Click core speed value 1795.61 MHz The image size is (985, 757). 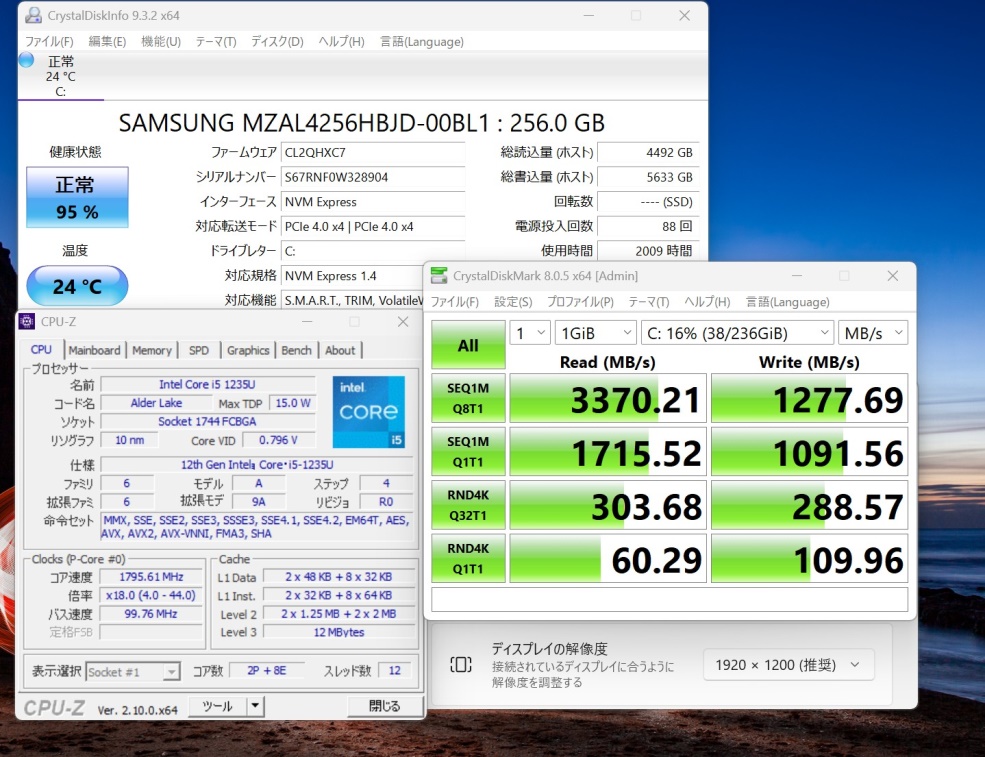click(x=151, y=577)
